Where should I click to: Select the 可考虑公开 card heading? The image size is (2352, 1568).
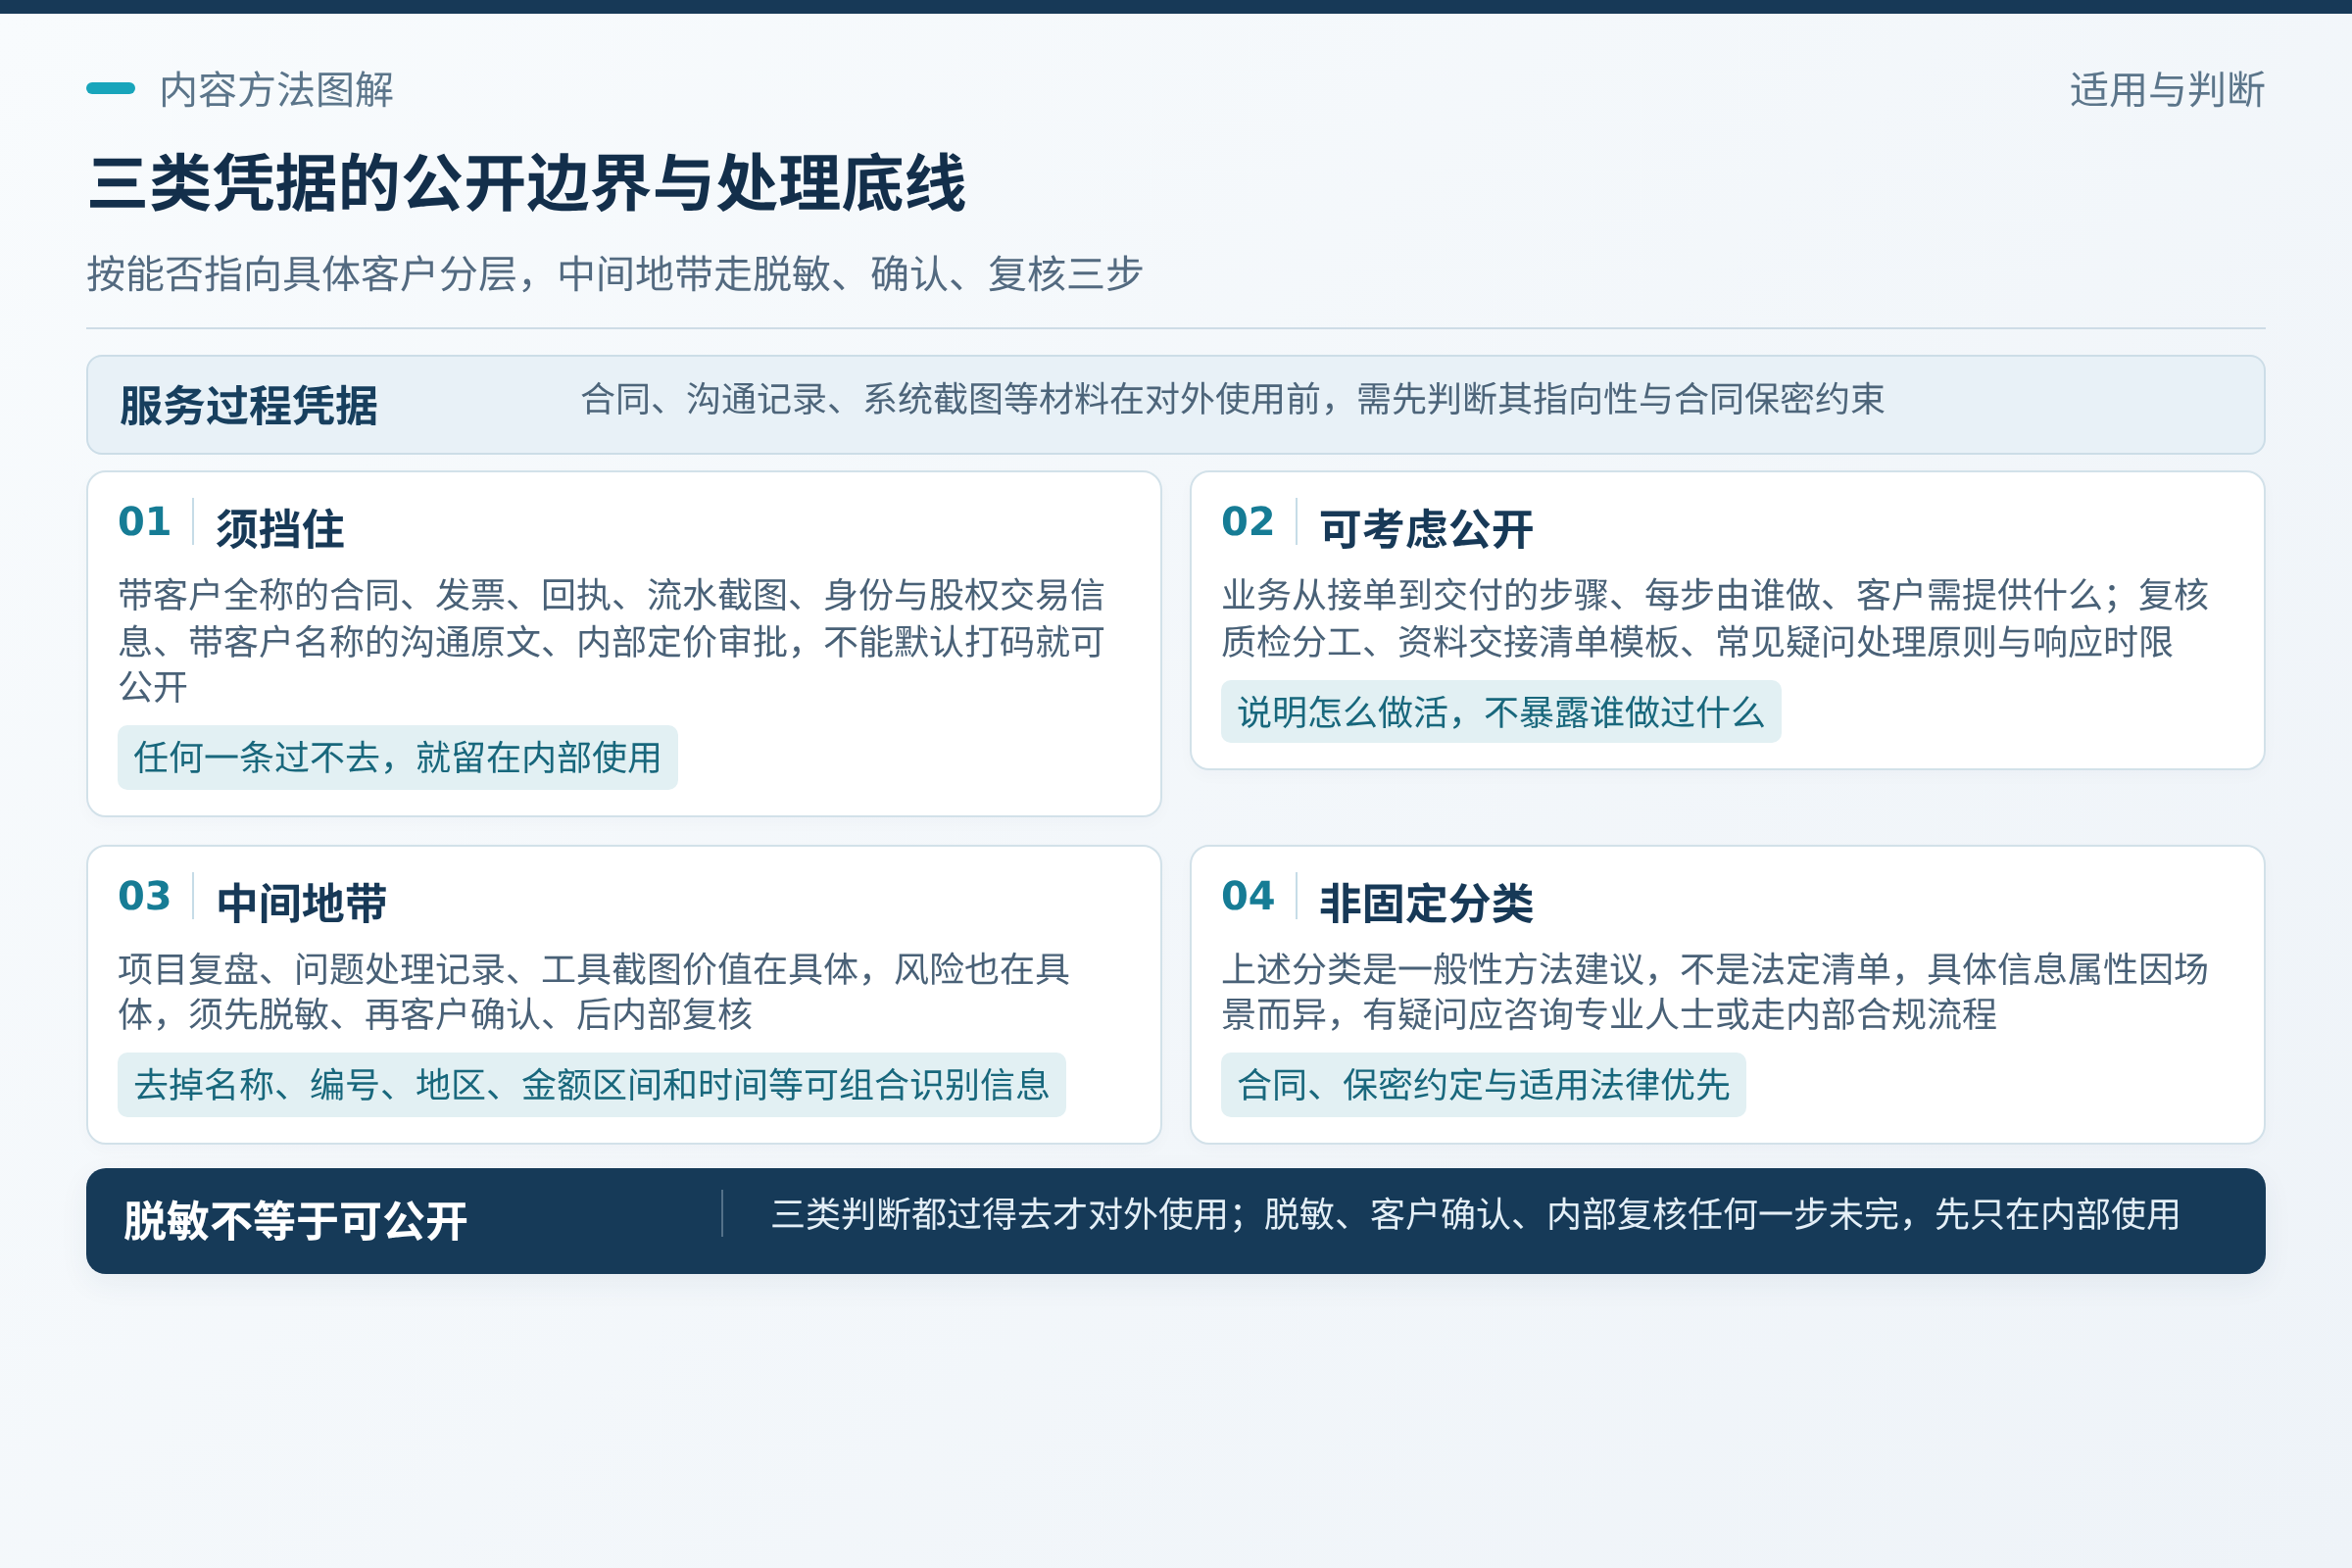(1426, 529)
